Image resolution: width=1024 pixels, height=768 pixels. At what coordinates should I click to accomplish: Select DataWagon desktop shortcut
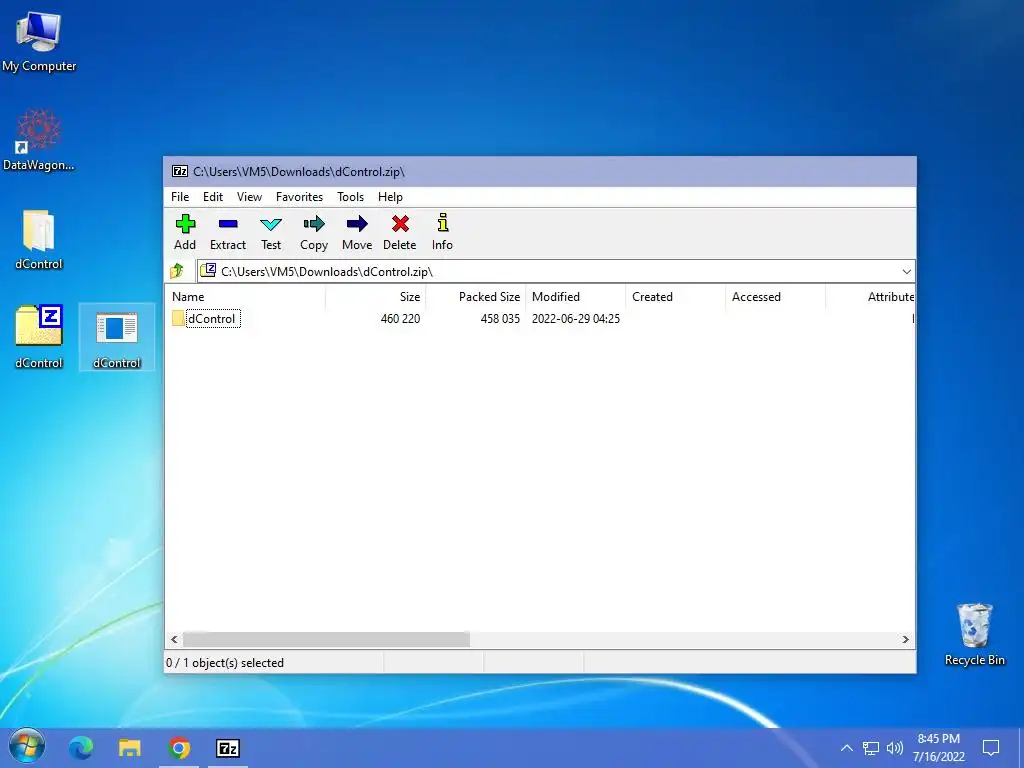click(39, 140)
